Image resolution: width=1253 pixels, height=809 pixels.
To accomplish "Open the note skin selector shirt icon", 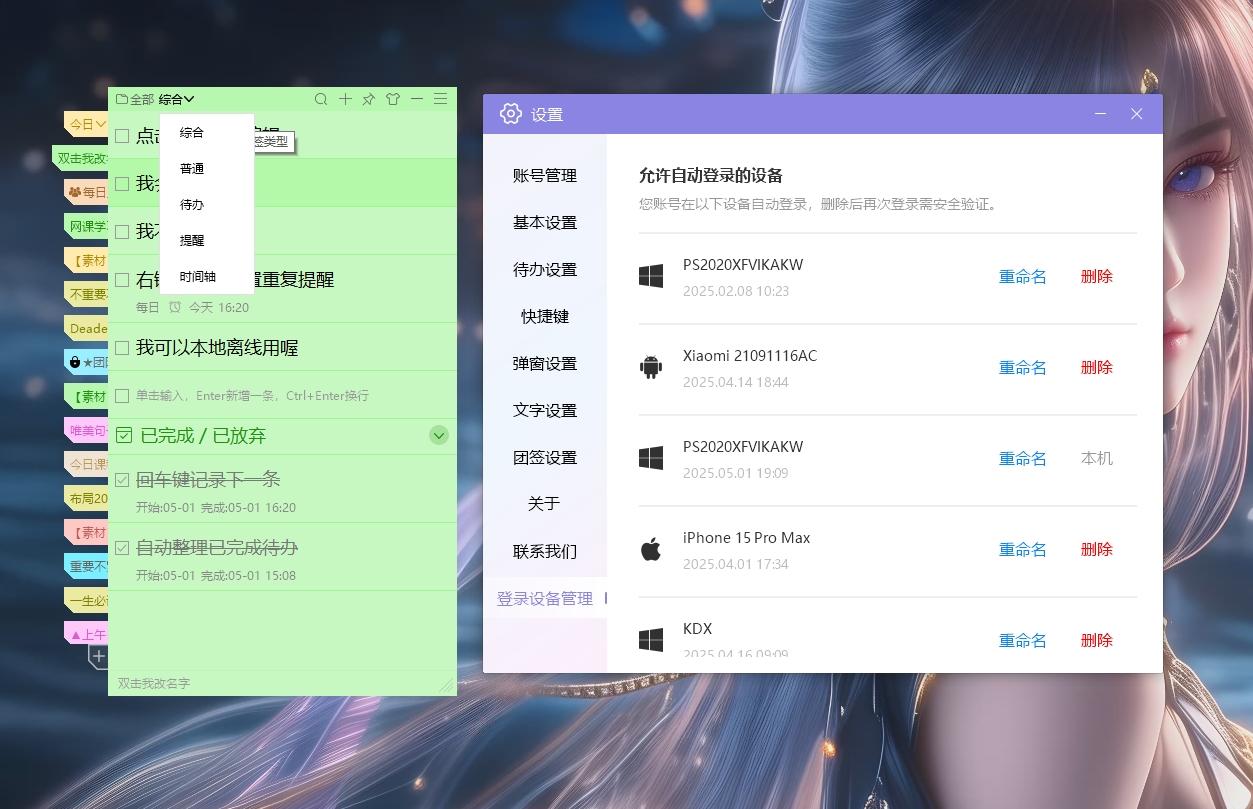I will coord(392,99).
